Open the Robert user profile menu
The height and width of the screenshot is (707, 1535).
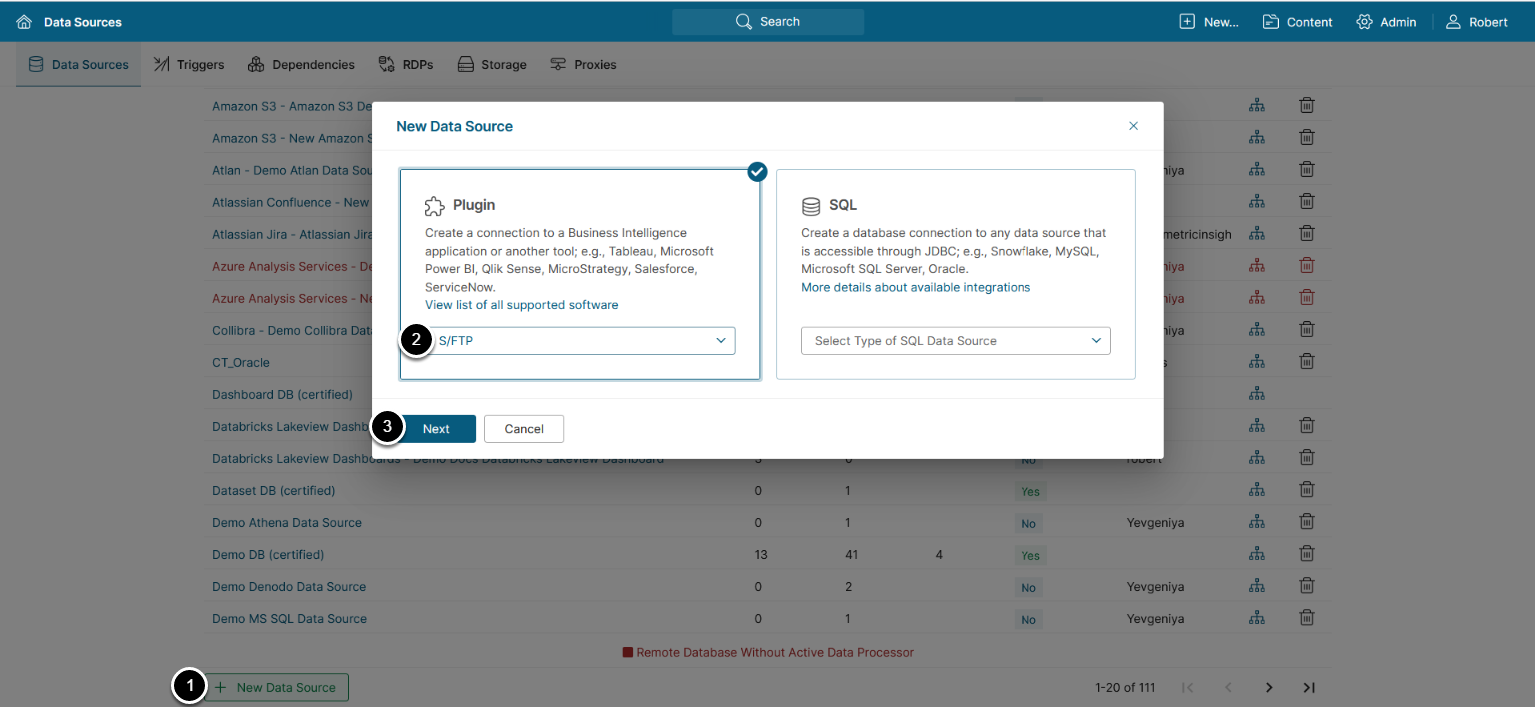(1477, 22)
